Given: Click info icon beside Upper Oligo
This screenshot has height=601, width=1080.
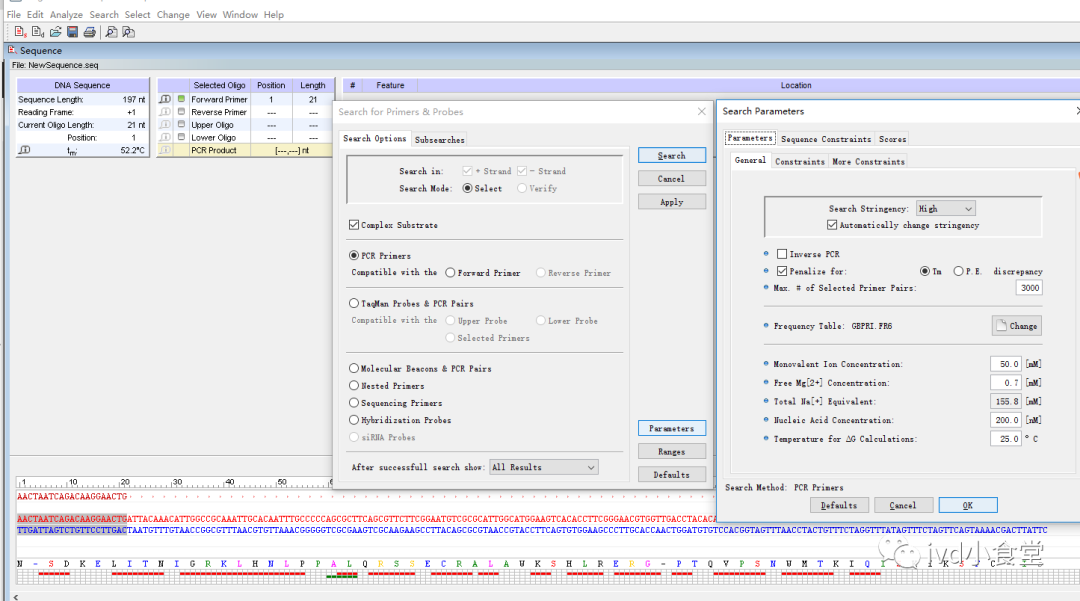Looking at the screenshot, I should pyautogui.click(x=165, y=125).
